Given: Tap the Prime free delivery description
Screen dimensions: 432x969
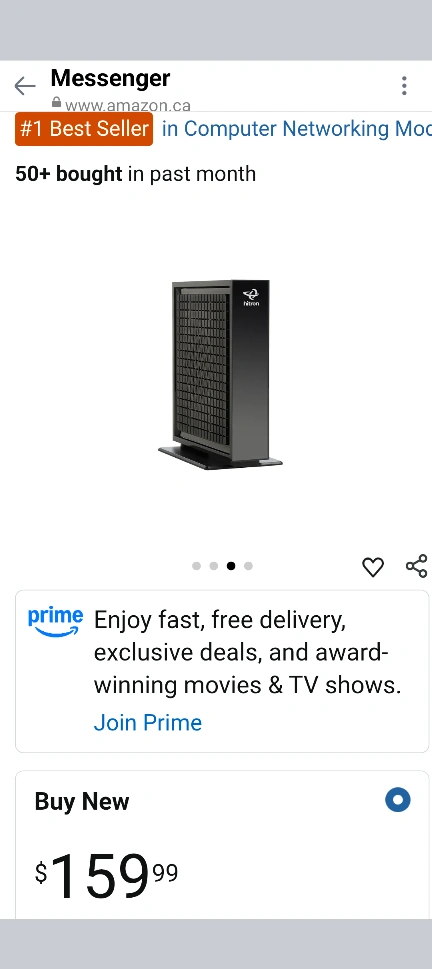Looking at the screenshot, I should tap(247, 653).
